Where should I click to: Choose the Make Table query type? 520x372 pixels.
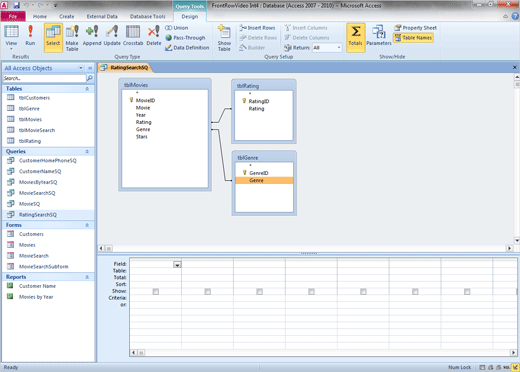(72, 38)
